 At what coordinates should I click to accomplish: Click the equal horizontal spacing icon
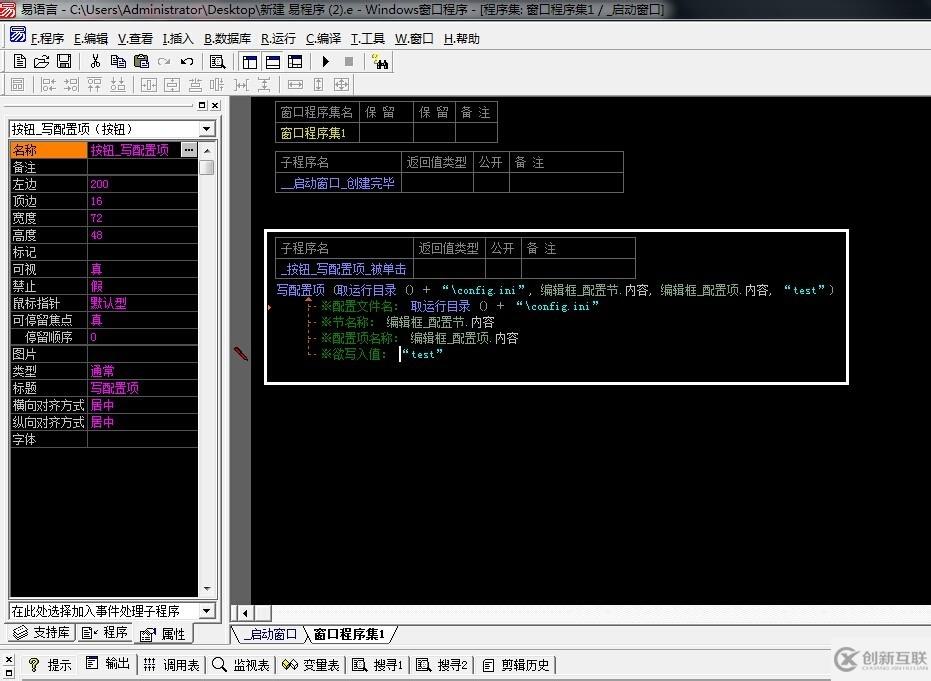point(241,85)
